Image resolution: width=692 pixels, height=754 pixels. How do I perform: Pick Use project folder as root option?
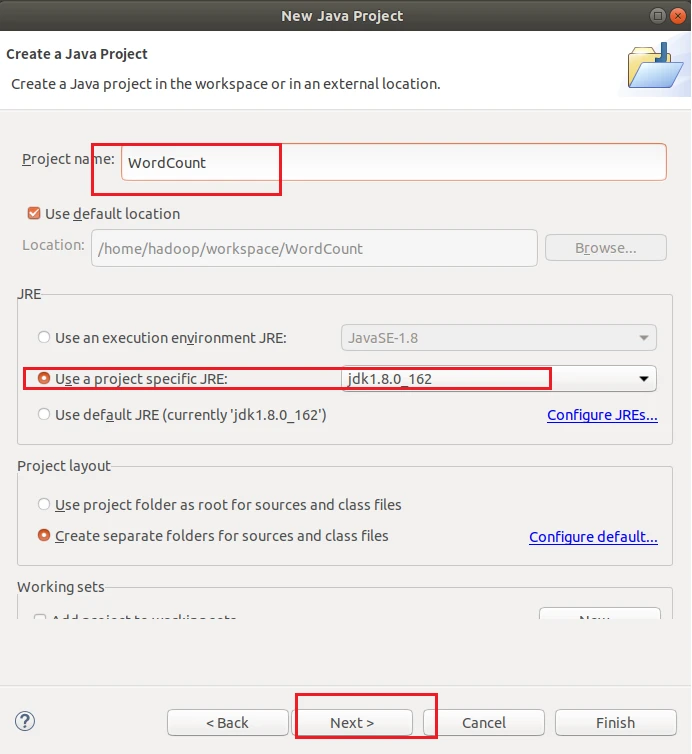pyautogui.click(x=44, y=505)
